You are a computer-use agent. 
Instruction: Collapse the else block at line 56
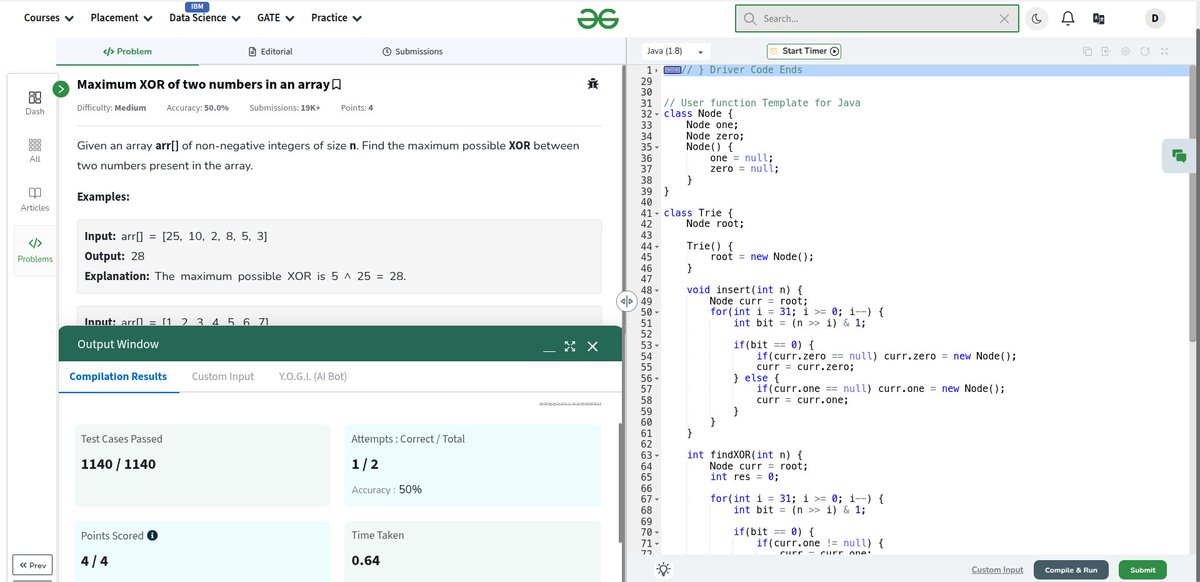(657, 378)
